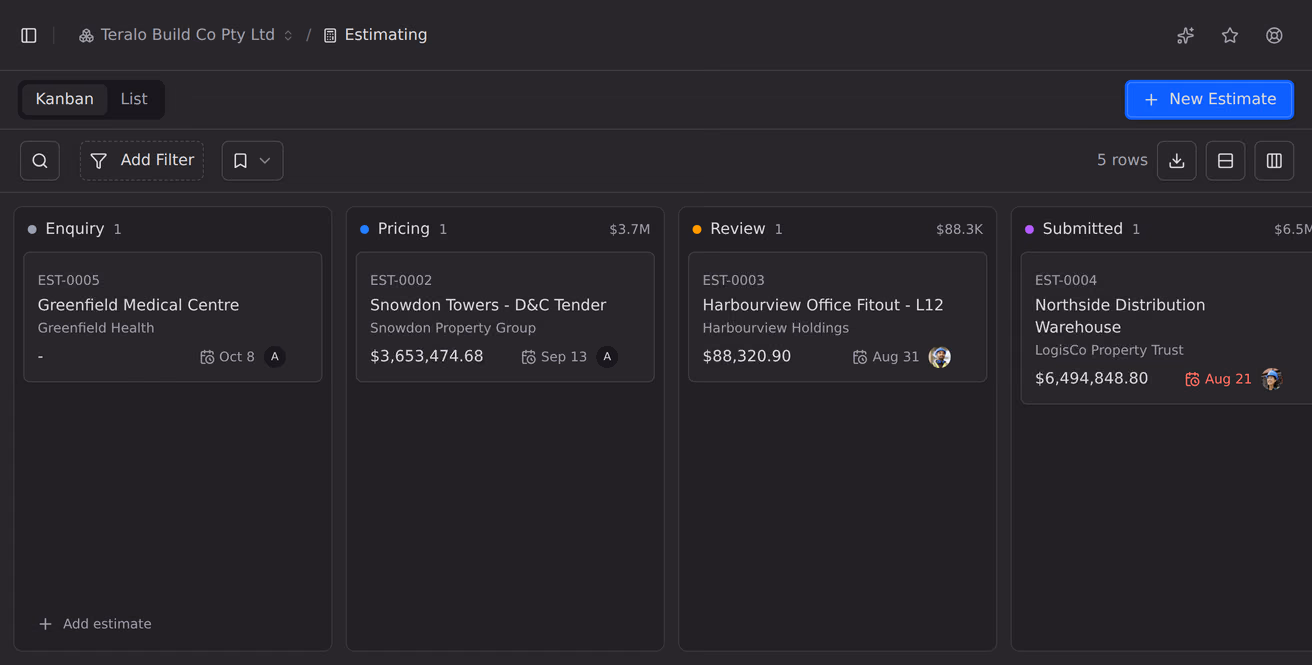
Task: Click the Estimating calculator icon in breadcrumb
Action: 330,35
